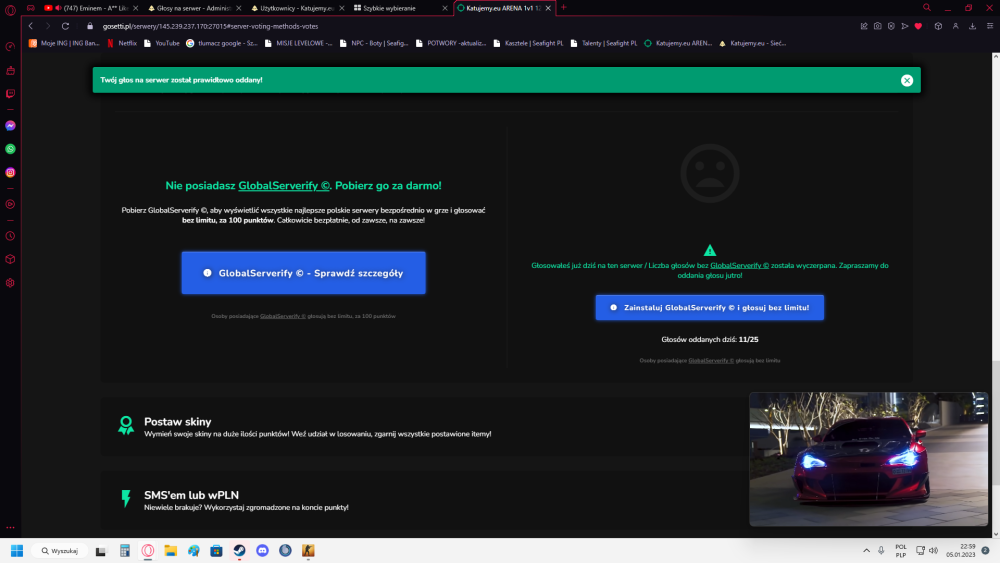Open the send/flow arrow icon
Image resolution: width=1000 pixels, height=563 pixels.
tap(904, 26)
